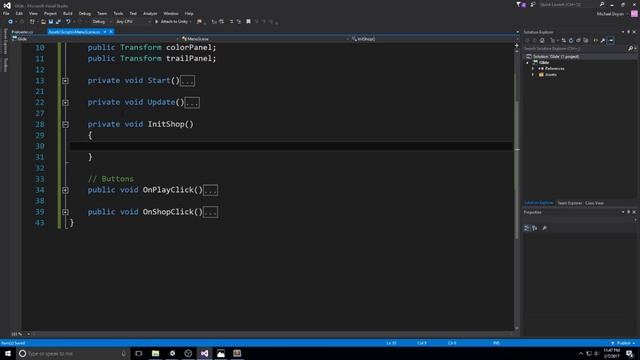This screenshot has width=640, height=360.
Task: Click the Task View taskbar icon
Action: pos(139,353)
